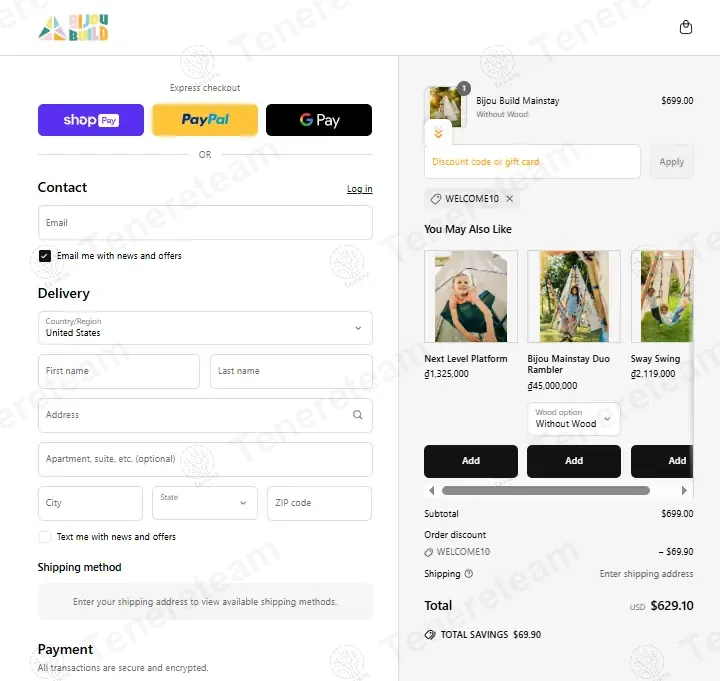Check Text me with news and offers
720x681 pixels.
45,537
